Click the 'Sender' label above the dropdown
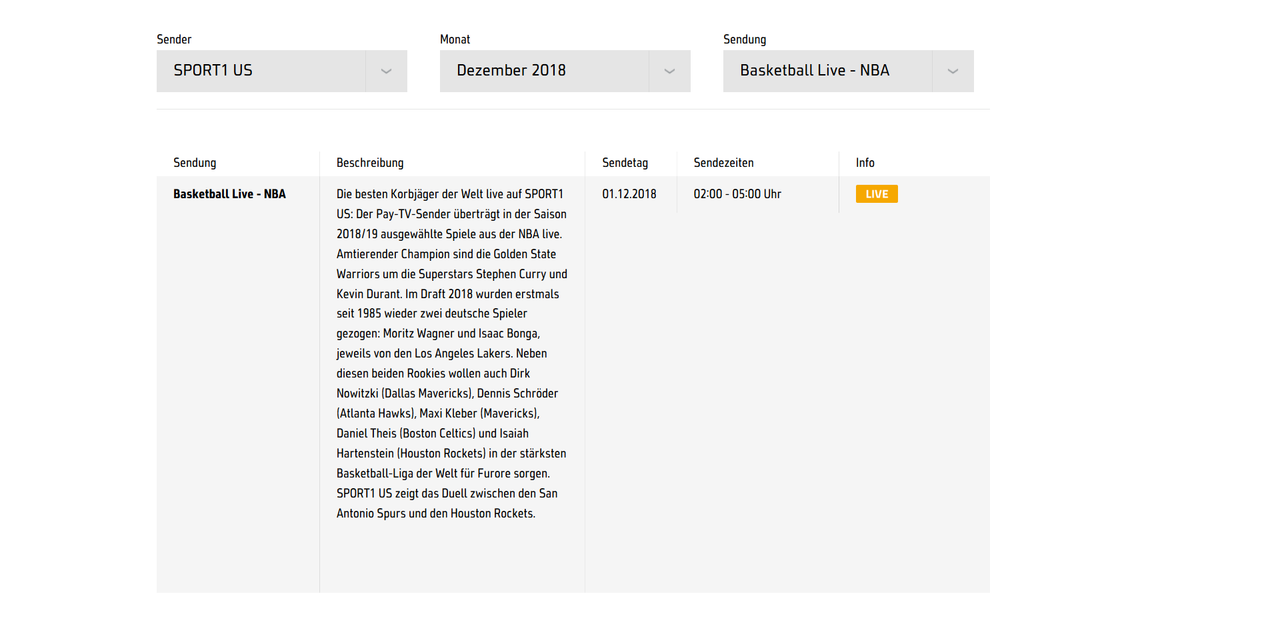Screen dimensions: 1280x631 pyautogui.click(x=174, y=40)
